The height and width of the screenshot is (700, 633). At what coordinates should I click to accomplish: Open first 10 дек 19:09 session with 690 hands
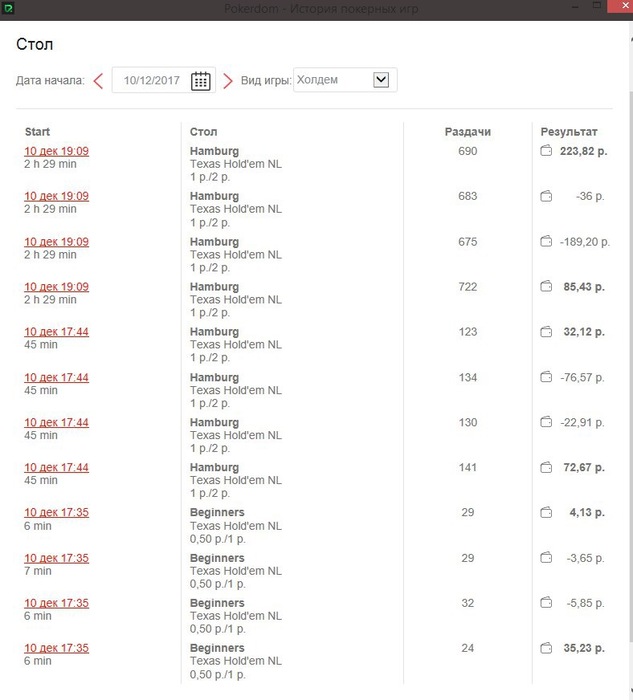pyautogui.click(x=56, y=151)
